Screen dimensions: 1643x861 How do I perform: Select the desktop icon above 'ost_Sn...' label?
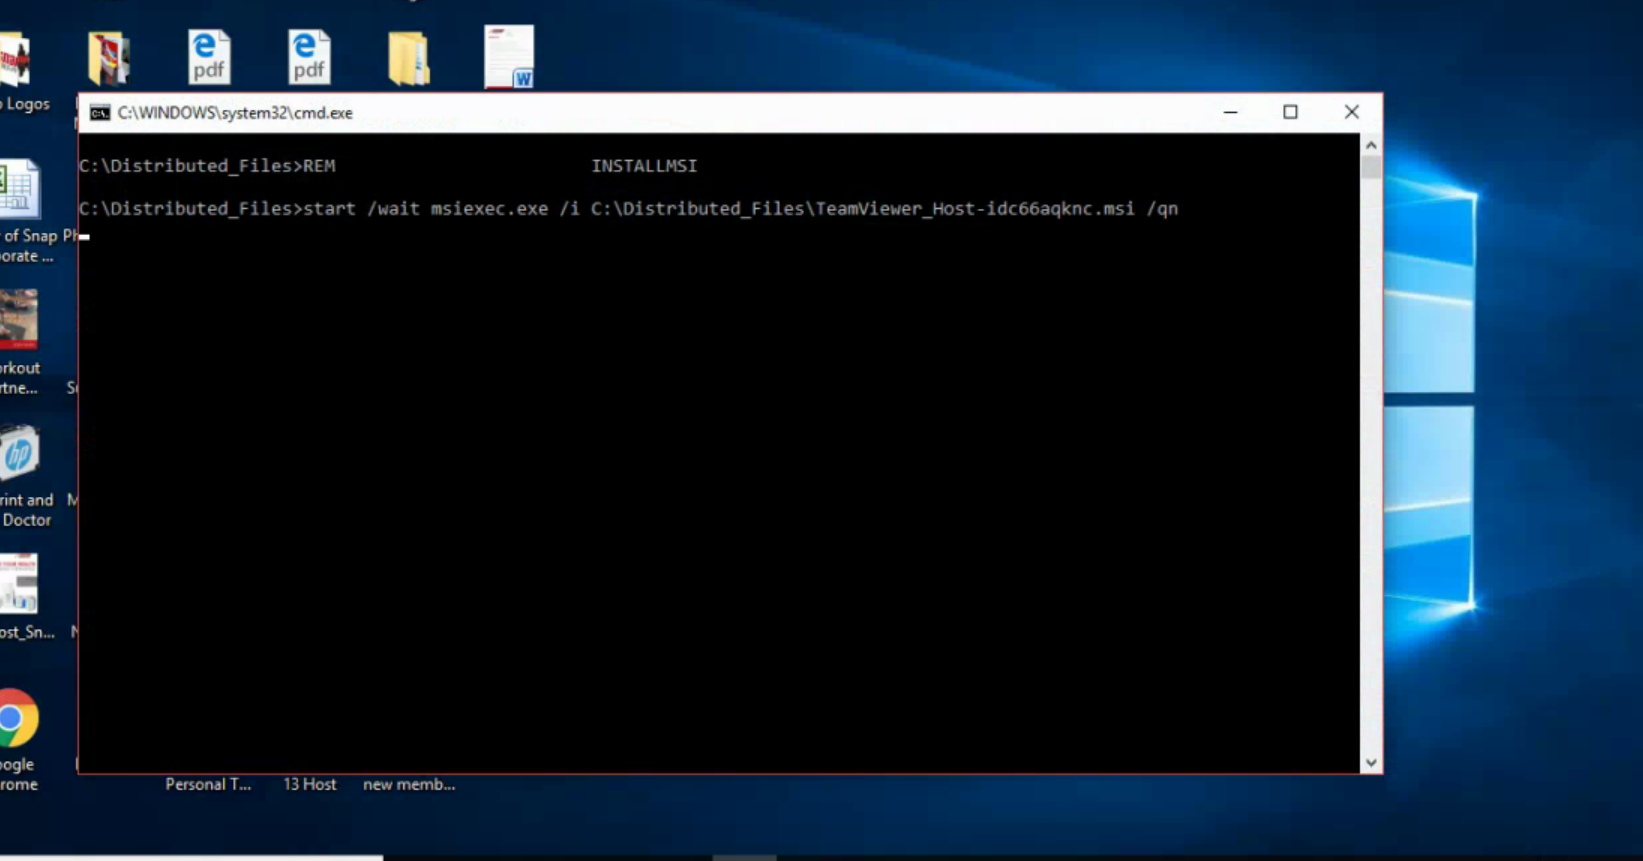pyautogui.click(x=19, y=584)
